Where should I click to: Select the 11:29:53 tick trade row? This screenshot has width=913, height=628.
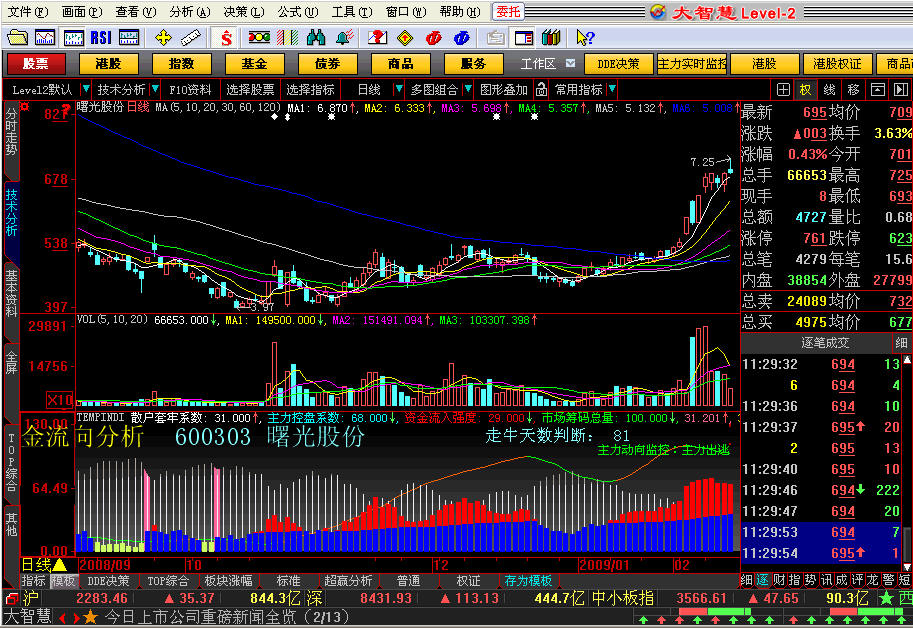(822, 532)
